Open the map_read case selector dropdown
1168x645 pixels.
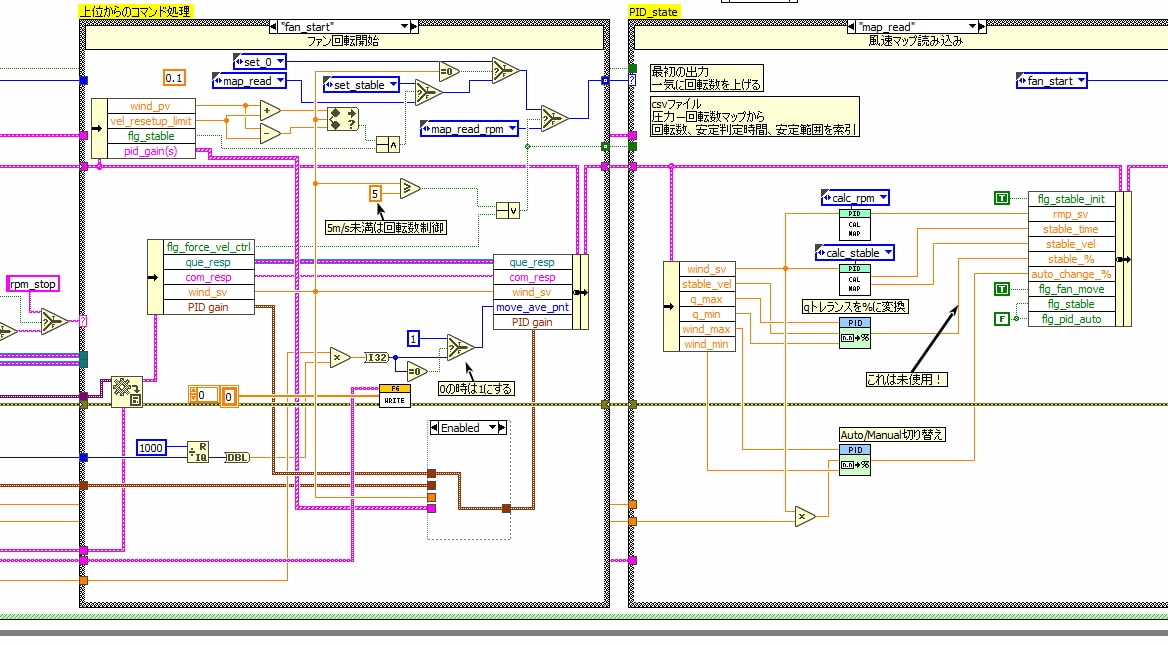tap(972, 26)
